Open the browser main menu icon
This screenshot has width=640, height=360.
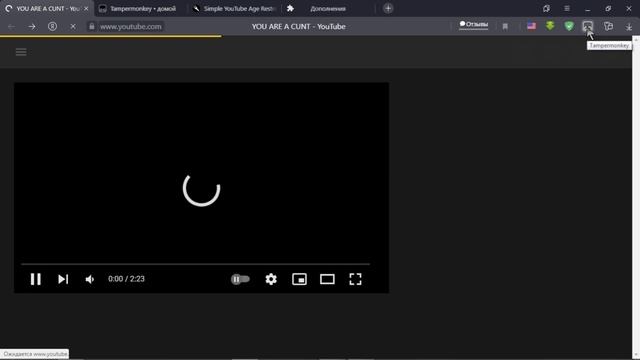[x=567, y=8]
